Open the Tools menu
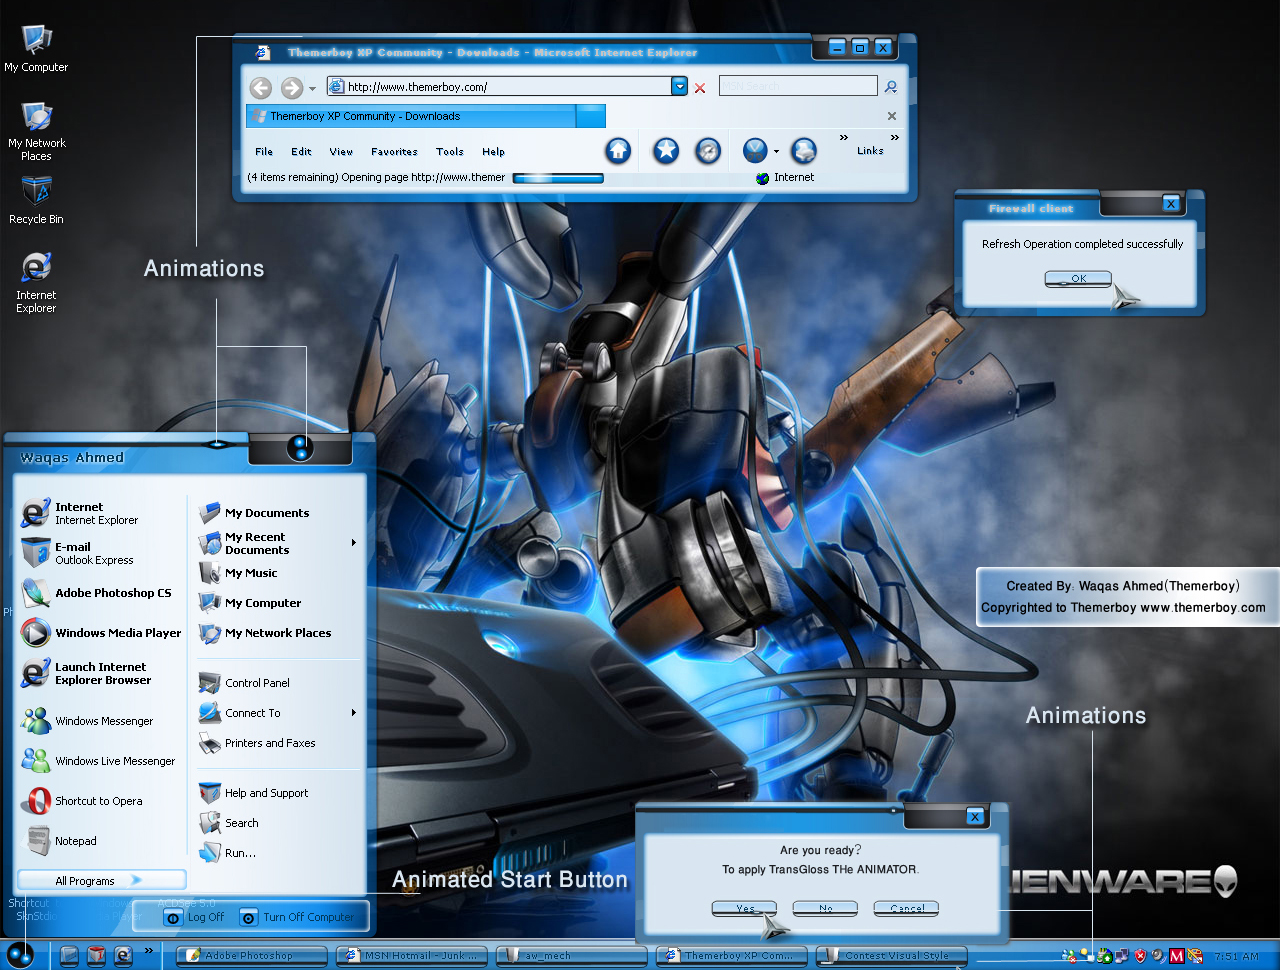1280x970 pixels. point(449,152)
